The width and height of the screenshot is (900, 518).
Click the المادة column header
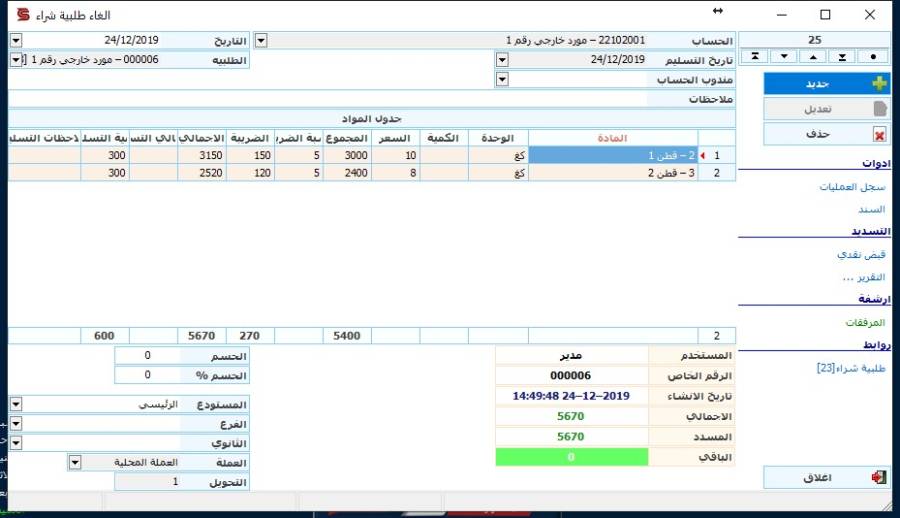click(613, 138)
